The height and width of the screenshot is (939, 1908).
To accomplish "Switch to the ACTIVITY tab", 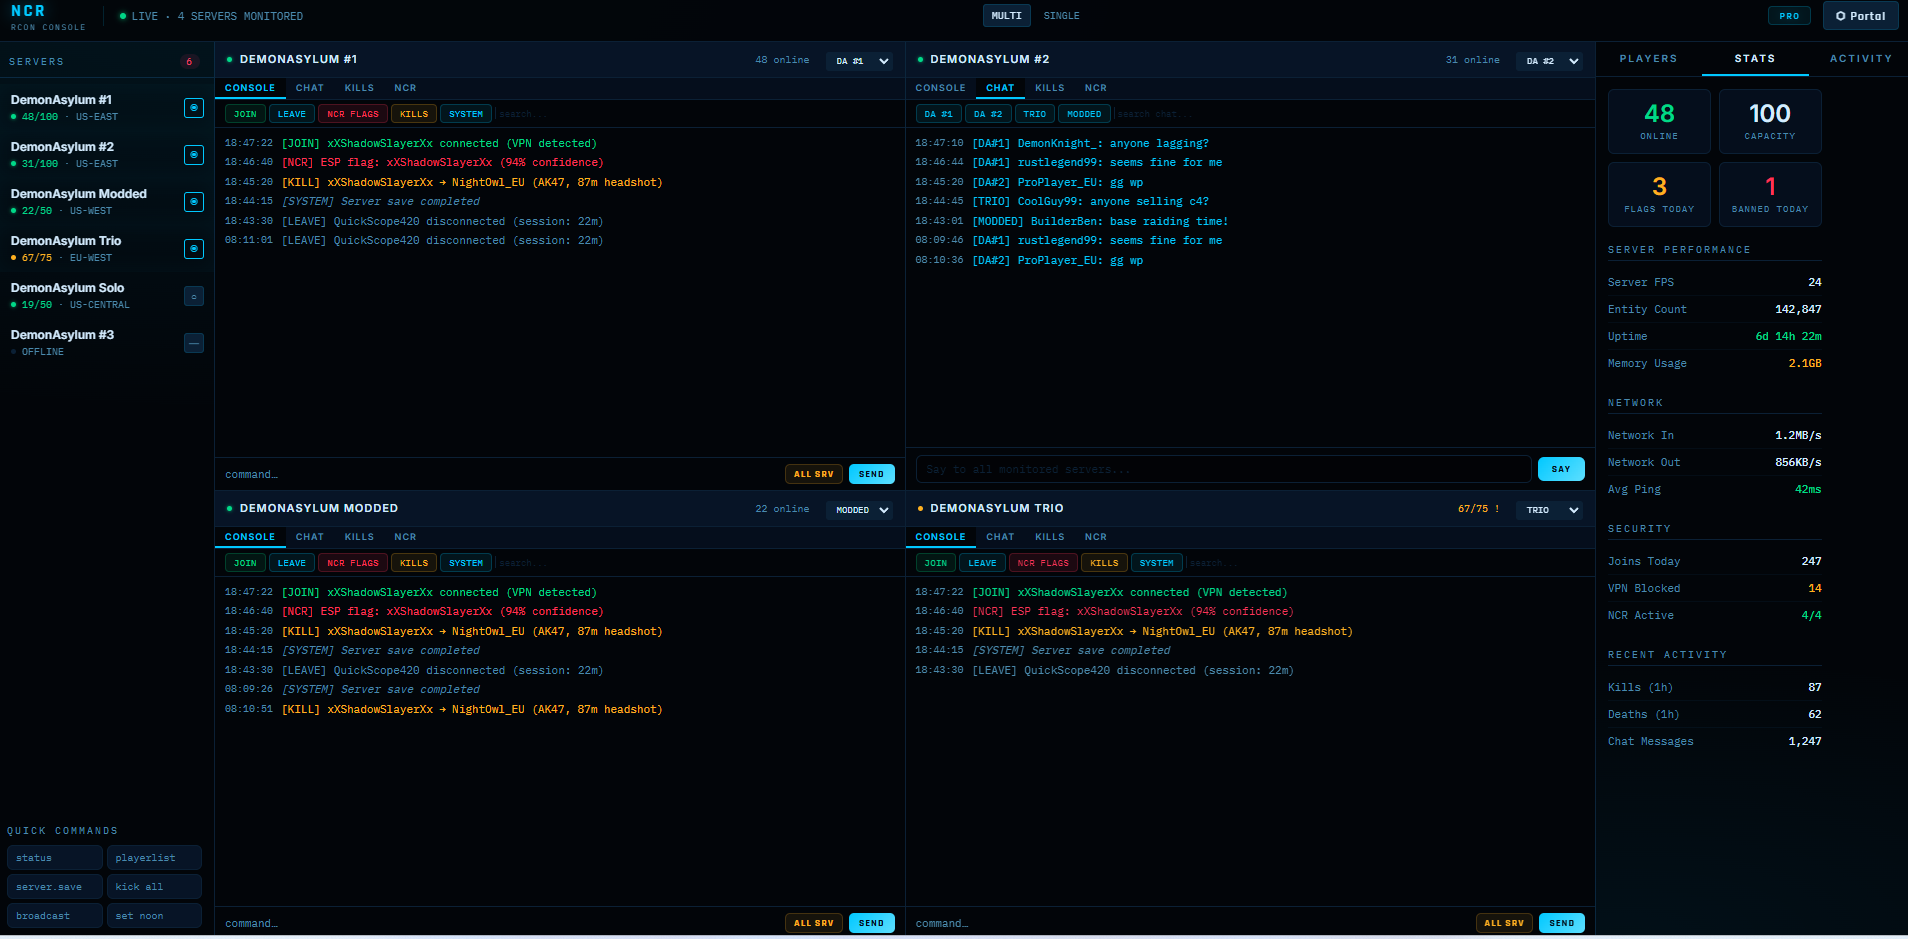I will click(x=1860, y=59).
